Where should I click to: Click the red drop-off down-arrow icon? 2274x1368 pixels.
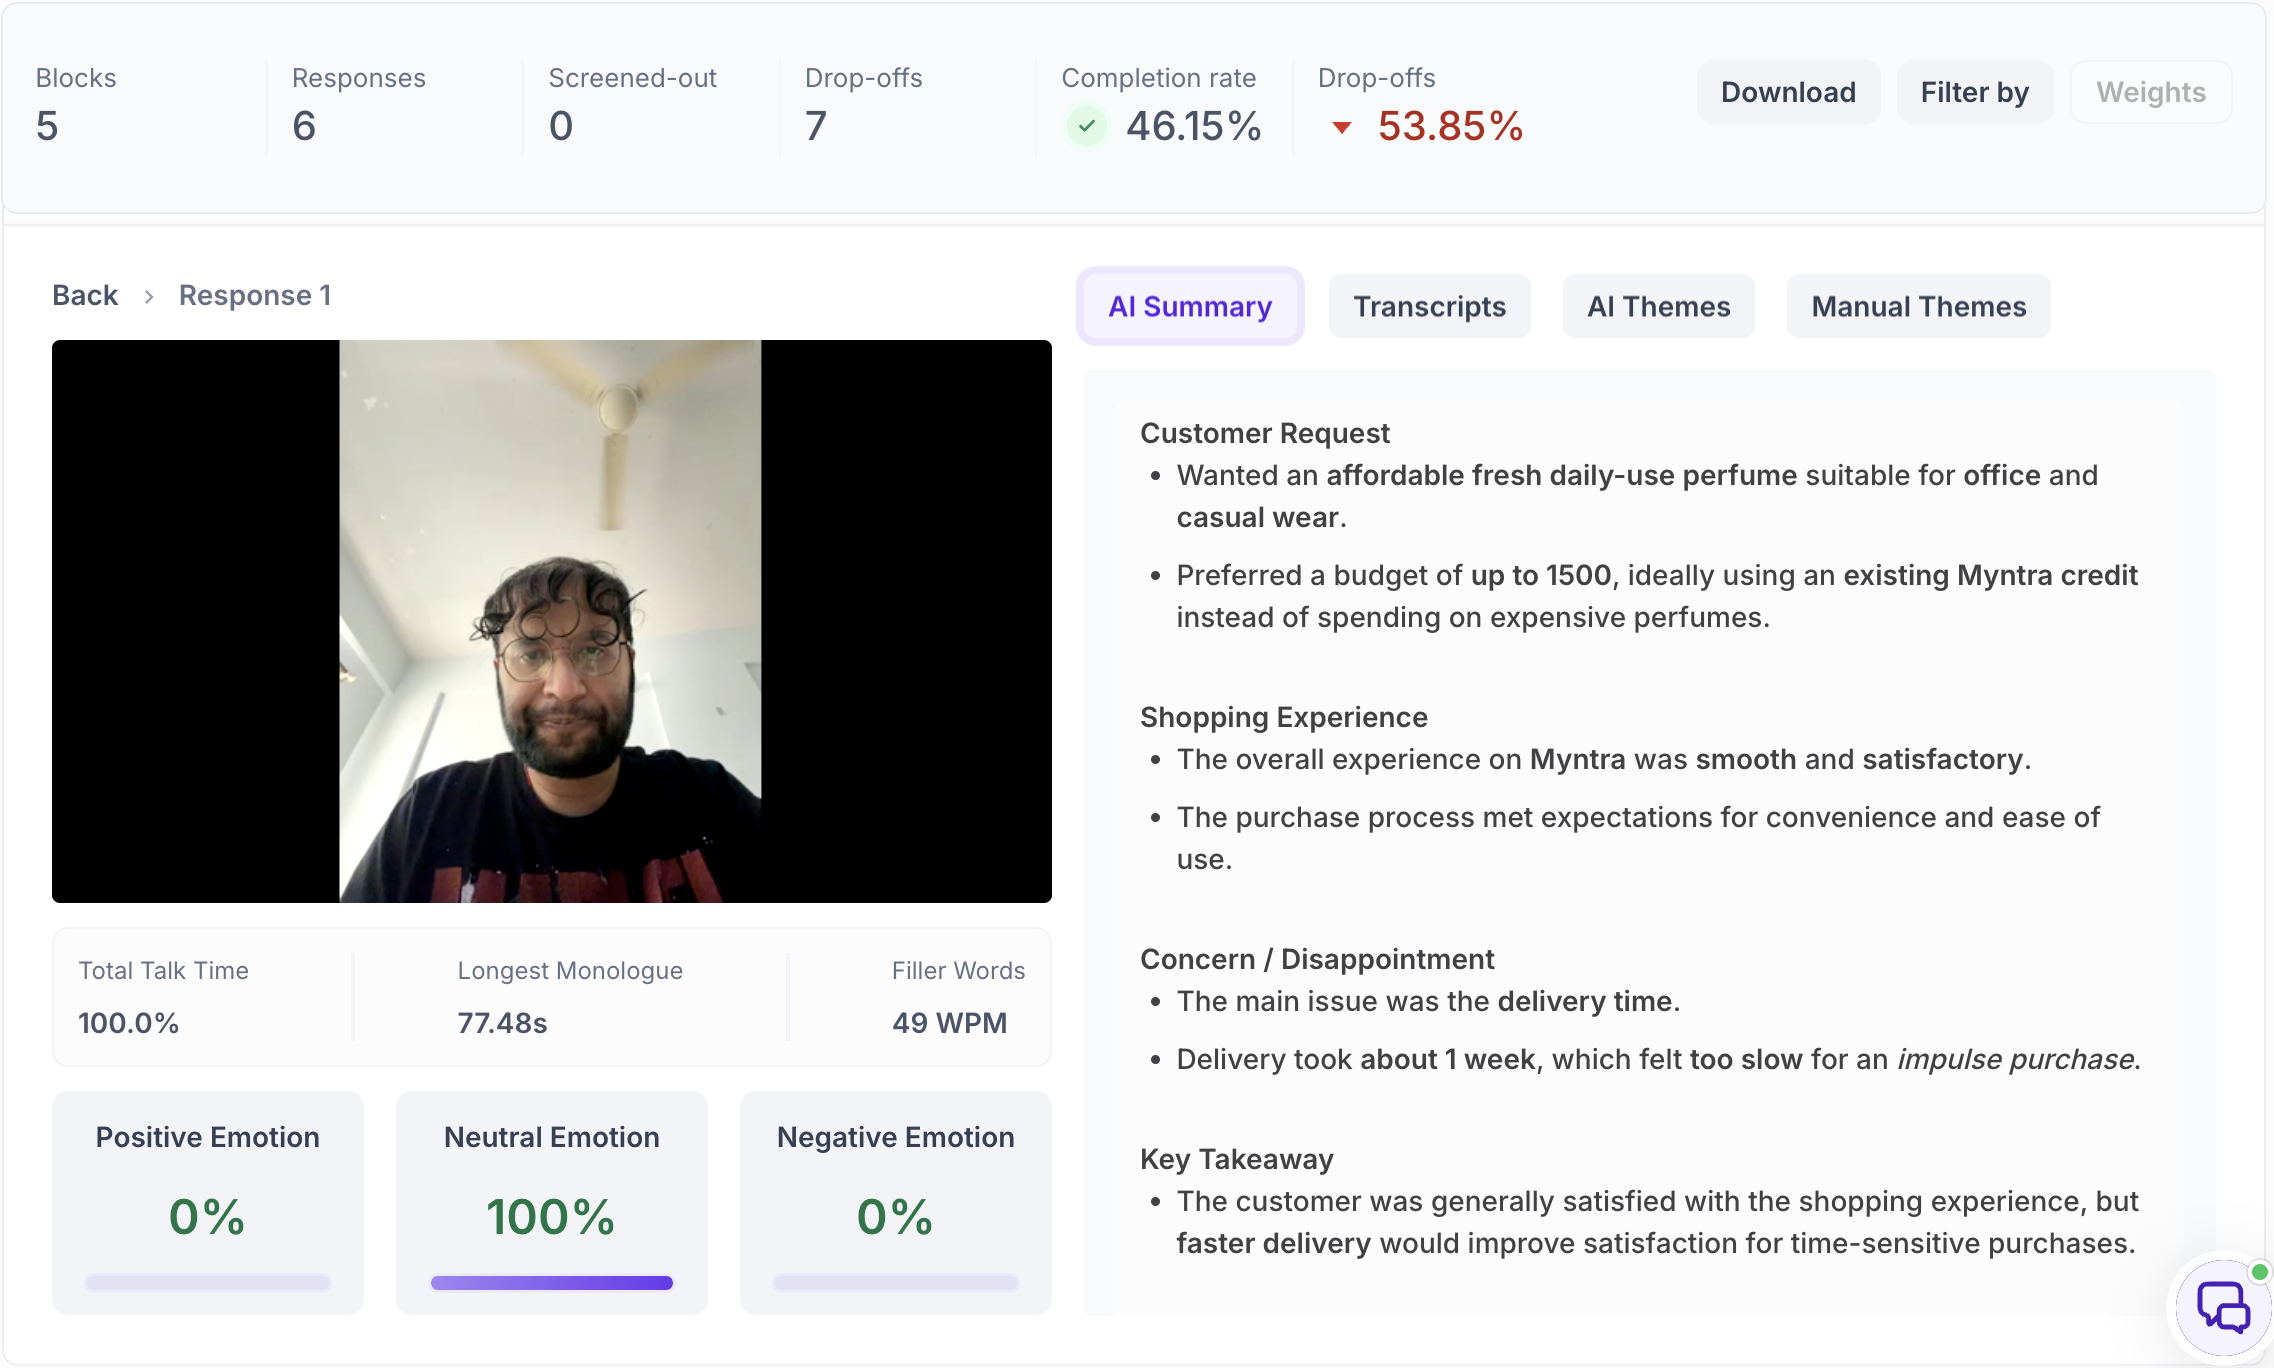(1342, 127)
